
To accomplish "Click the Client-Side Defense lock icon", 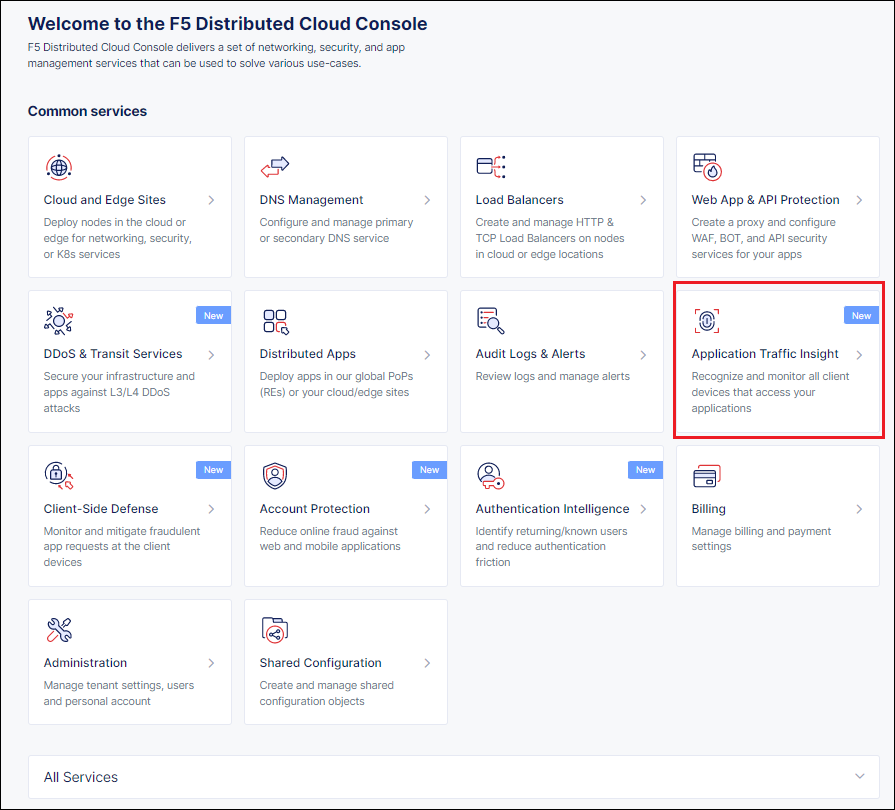I will tap(58, 476).
